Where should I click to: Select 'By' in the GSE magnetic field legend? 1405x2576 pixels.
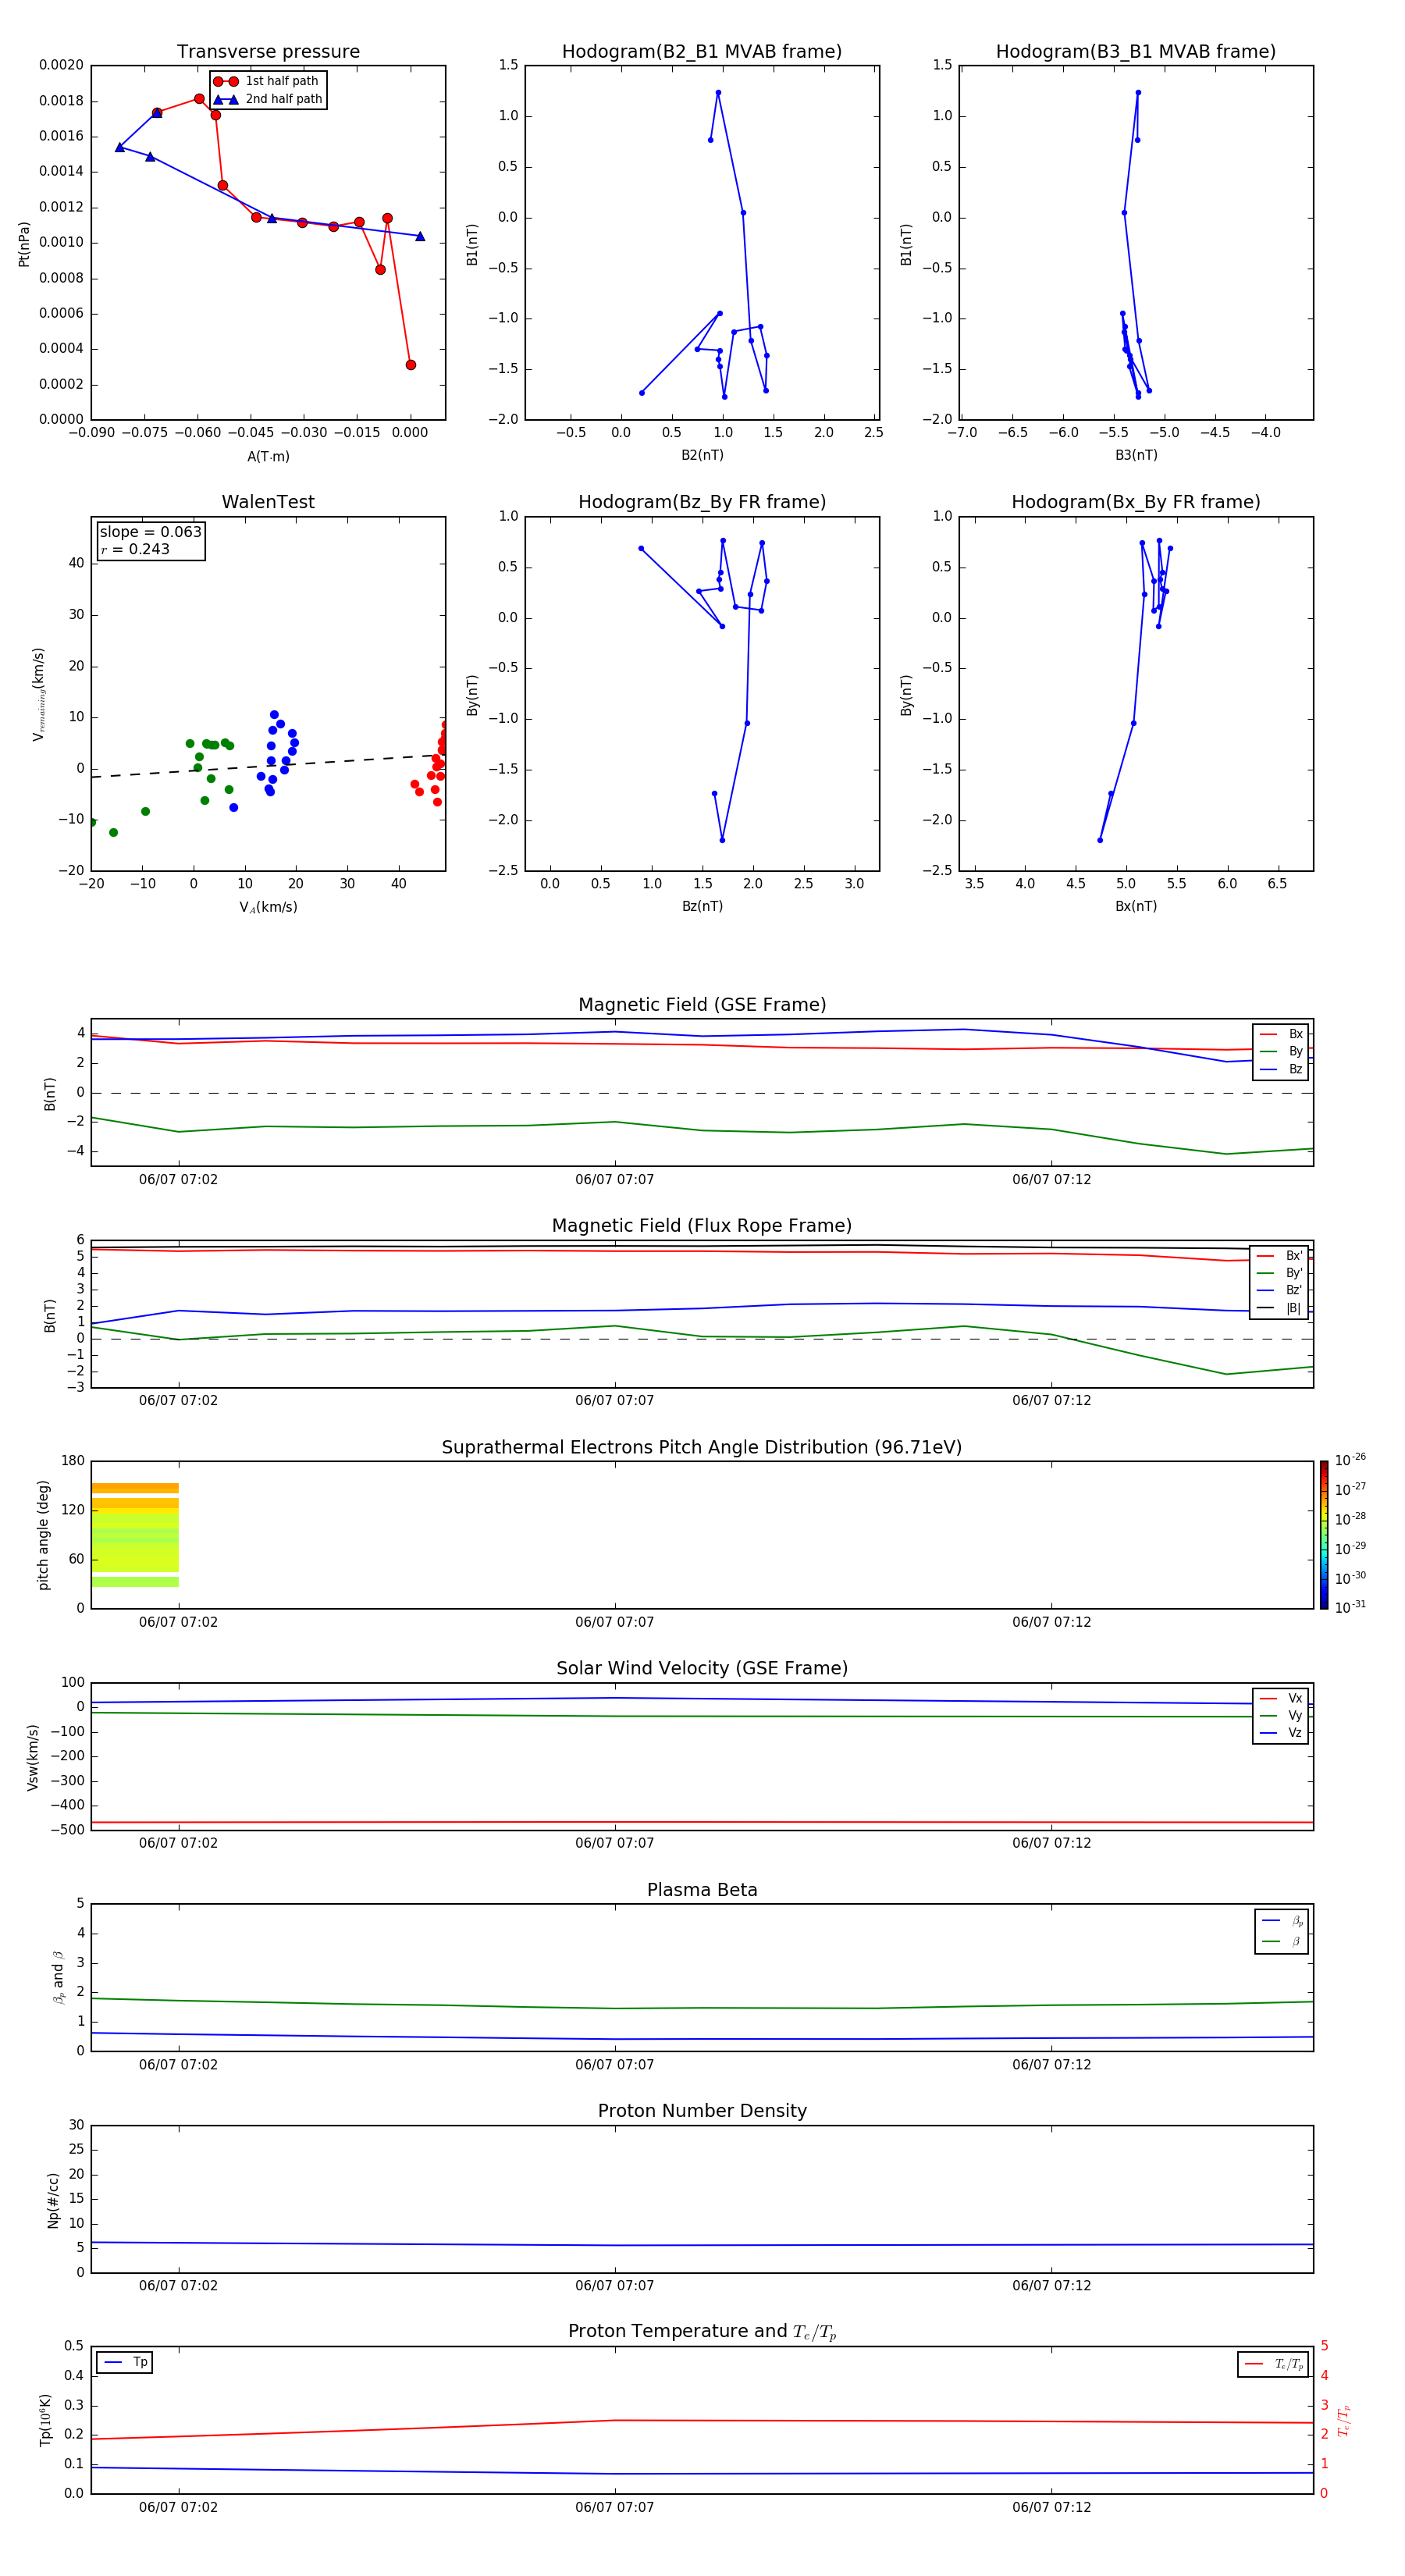pos(1281,1052)
